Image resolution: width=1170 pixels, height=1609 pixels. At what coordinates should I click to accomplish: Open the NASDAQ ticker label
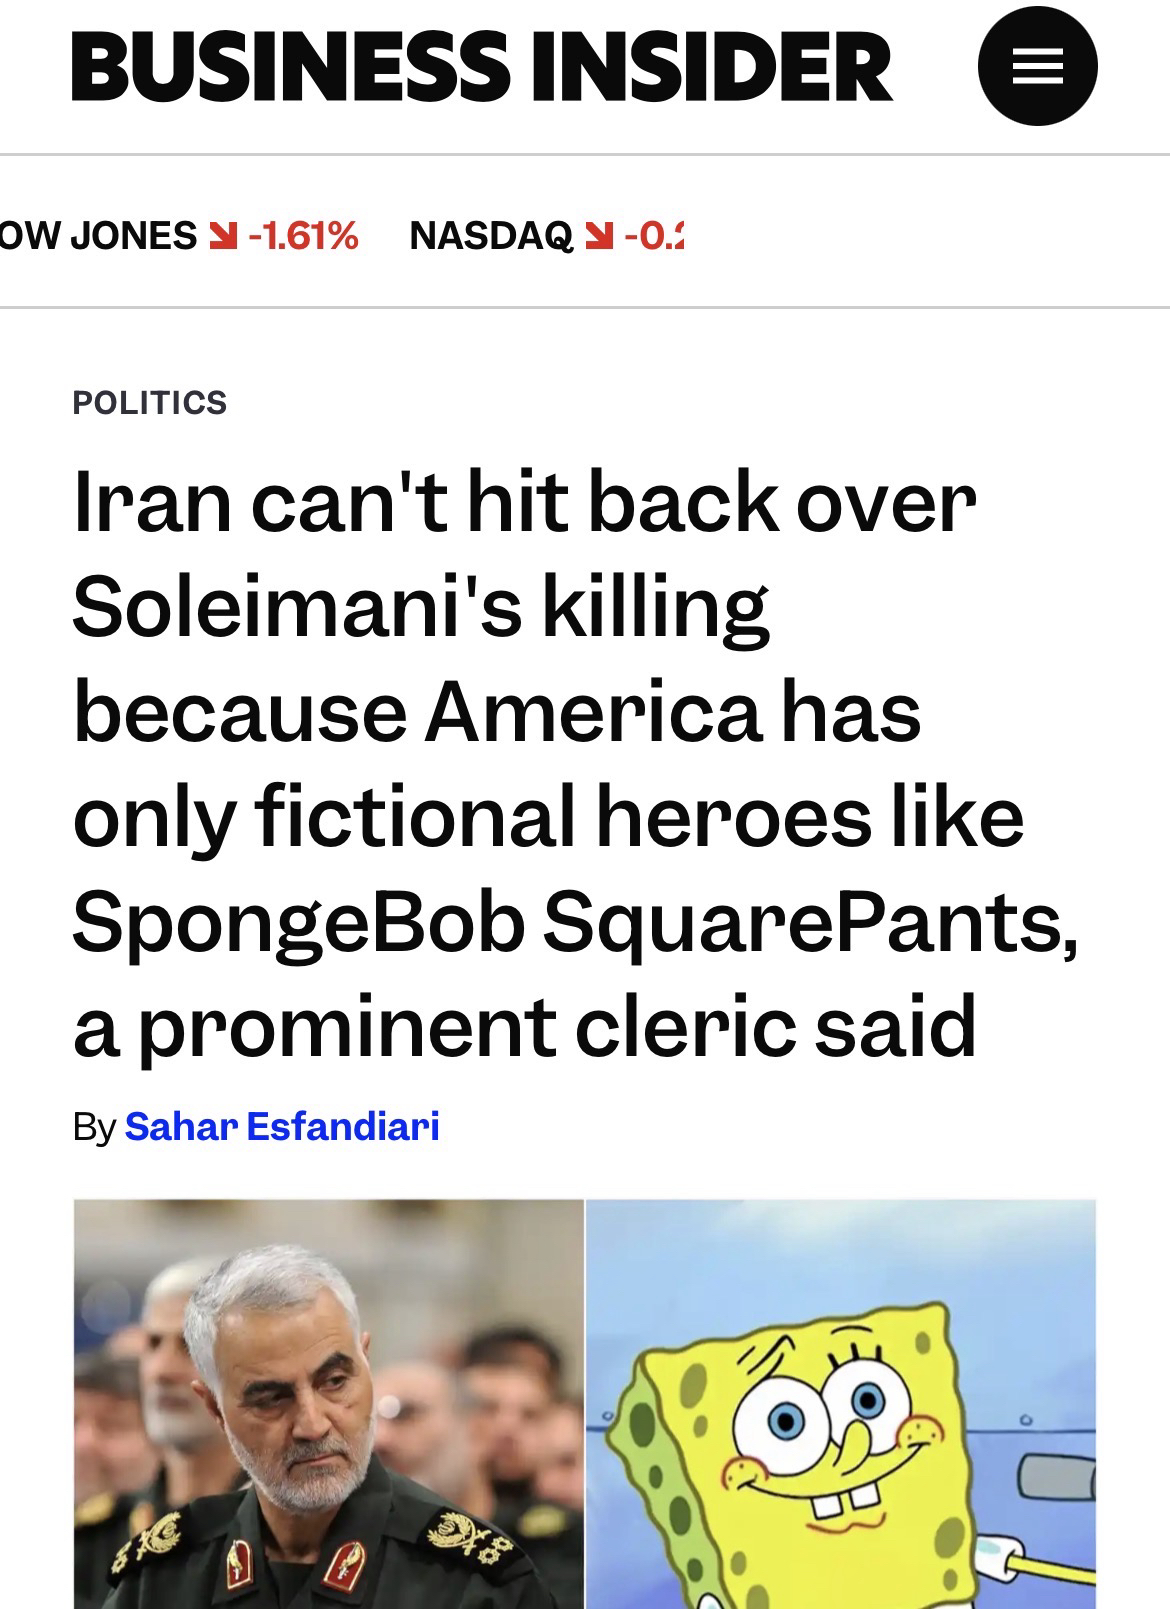click(x=491, y=236)
